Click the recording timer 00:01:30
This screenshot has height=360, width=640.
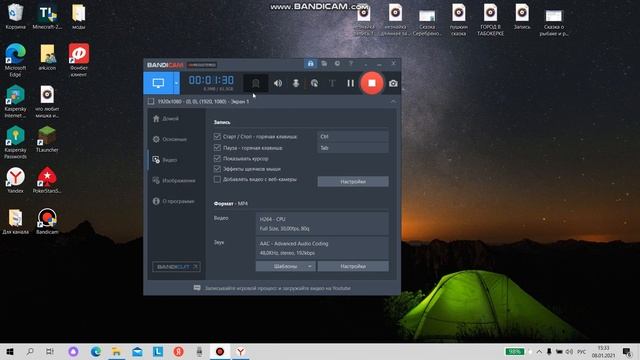211,80
